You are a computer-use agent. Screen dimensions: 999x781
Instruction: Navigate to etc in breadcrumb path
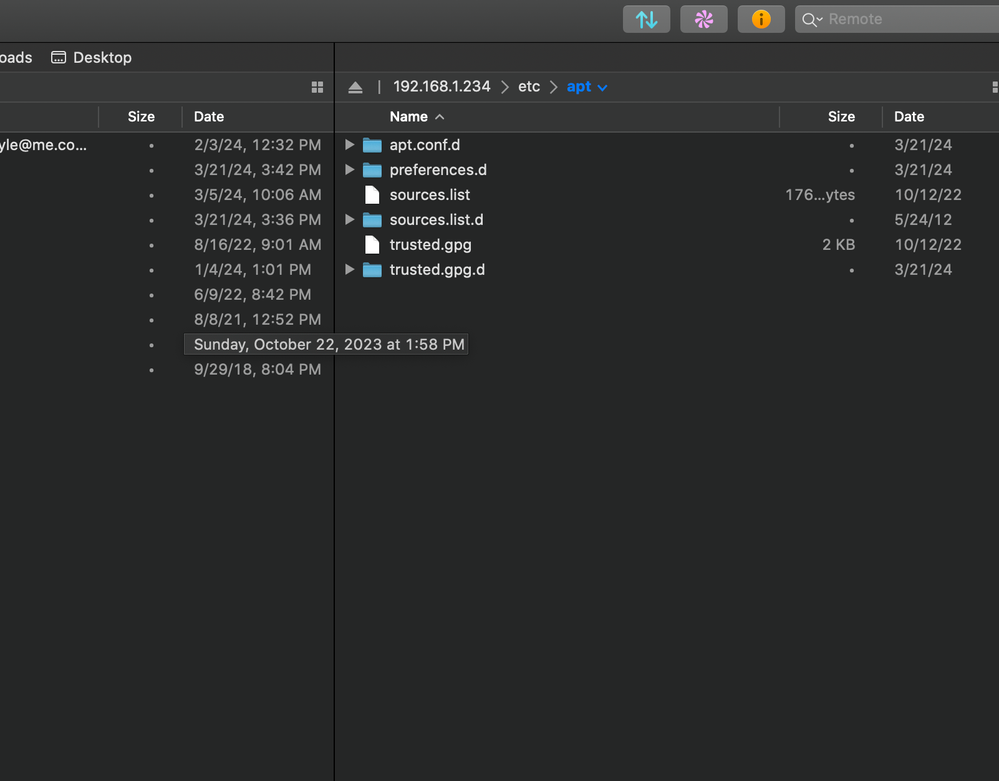coord(529,87)
